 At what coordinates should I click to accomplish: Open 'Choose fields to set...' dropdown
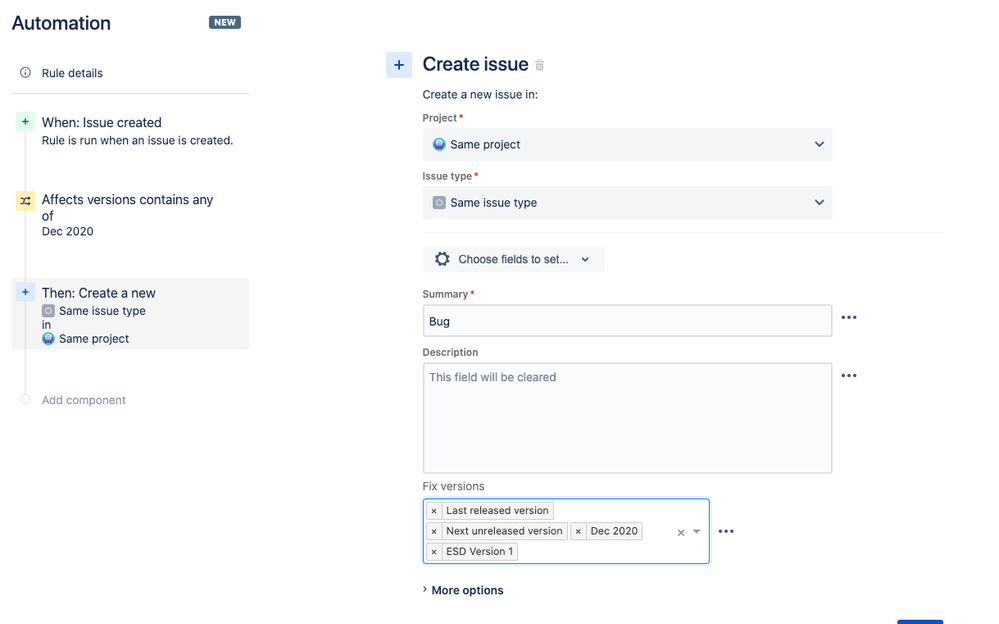513,259
